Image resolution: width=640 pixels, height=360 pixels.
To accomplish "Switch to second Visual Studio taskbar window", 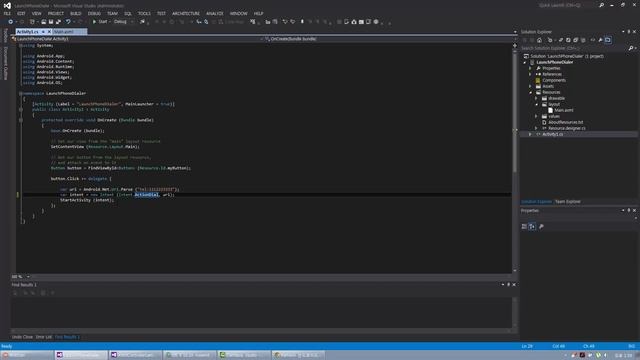I will coord(136,355).
